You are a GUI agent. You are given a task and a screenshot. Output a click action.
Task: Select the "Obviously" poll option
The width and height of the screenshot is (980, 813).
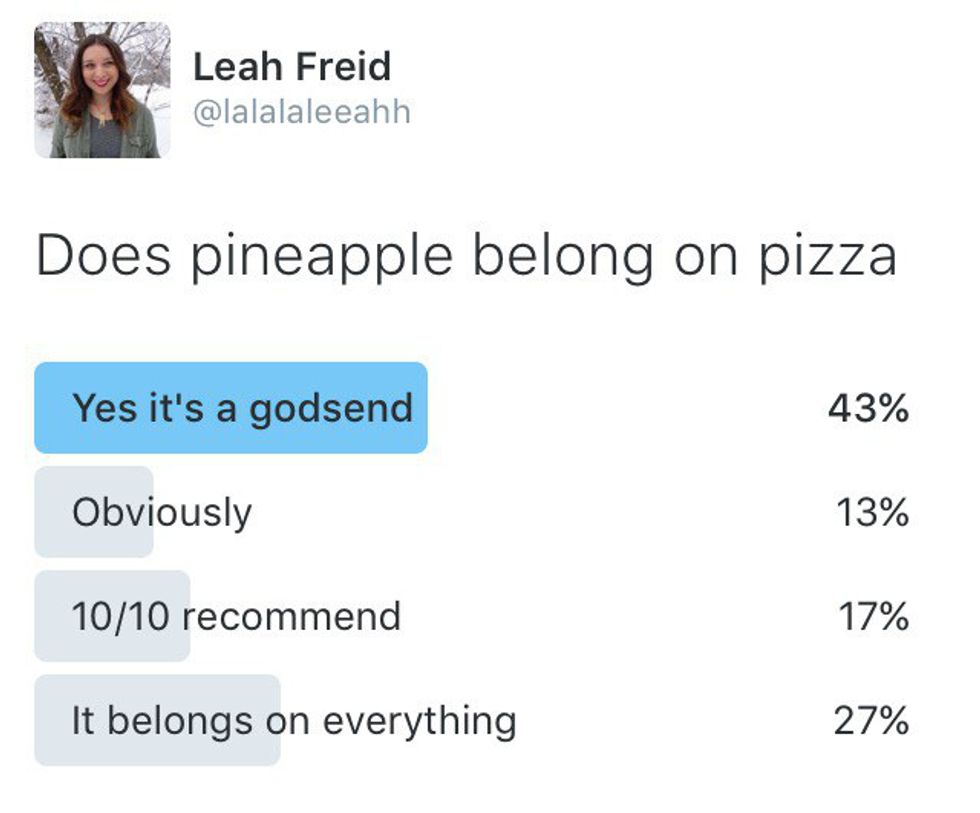pyautogui.click(x=162, y=513)
